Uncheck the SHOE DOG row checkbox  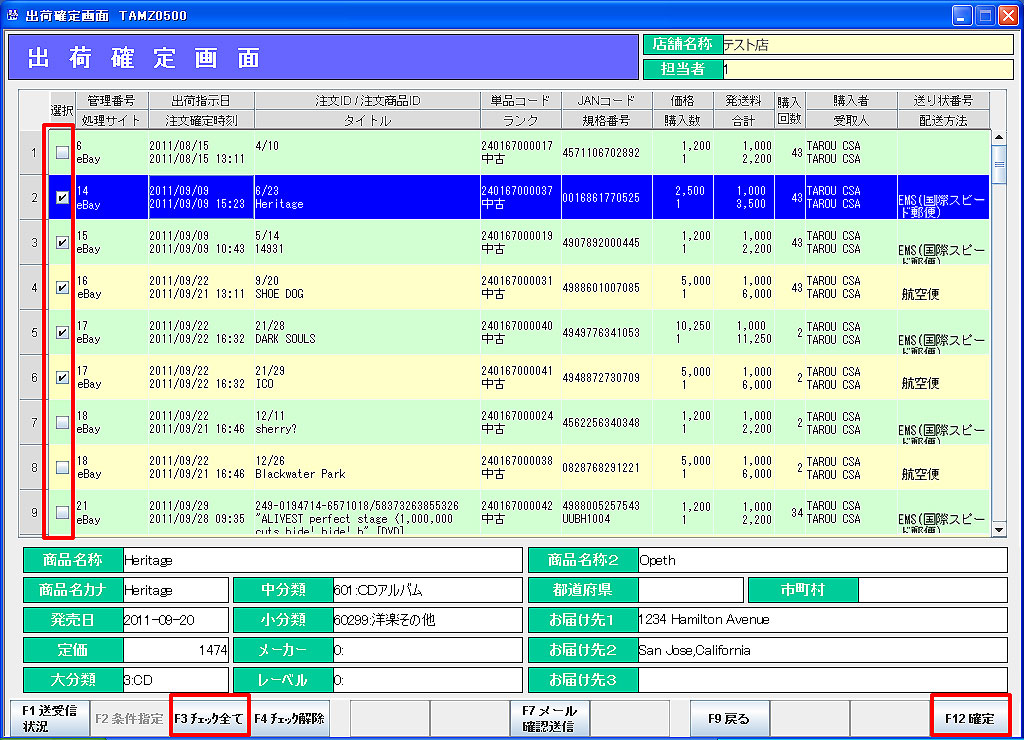click(x=63, y=288)
